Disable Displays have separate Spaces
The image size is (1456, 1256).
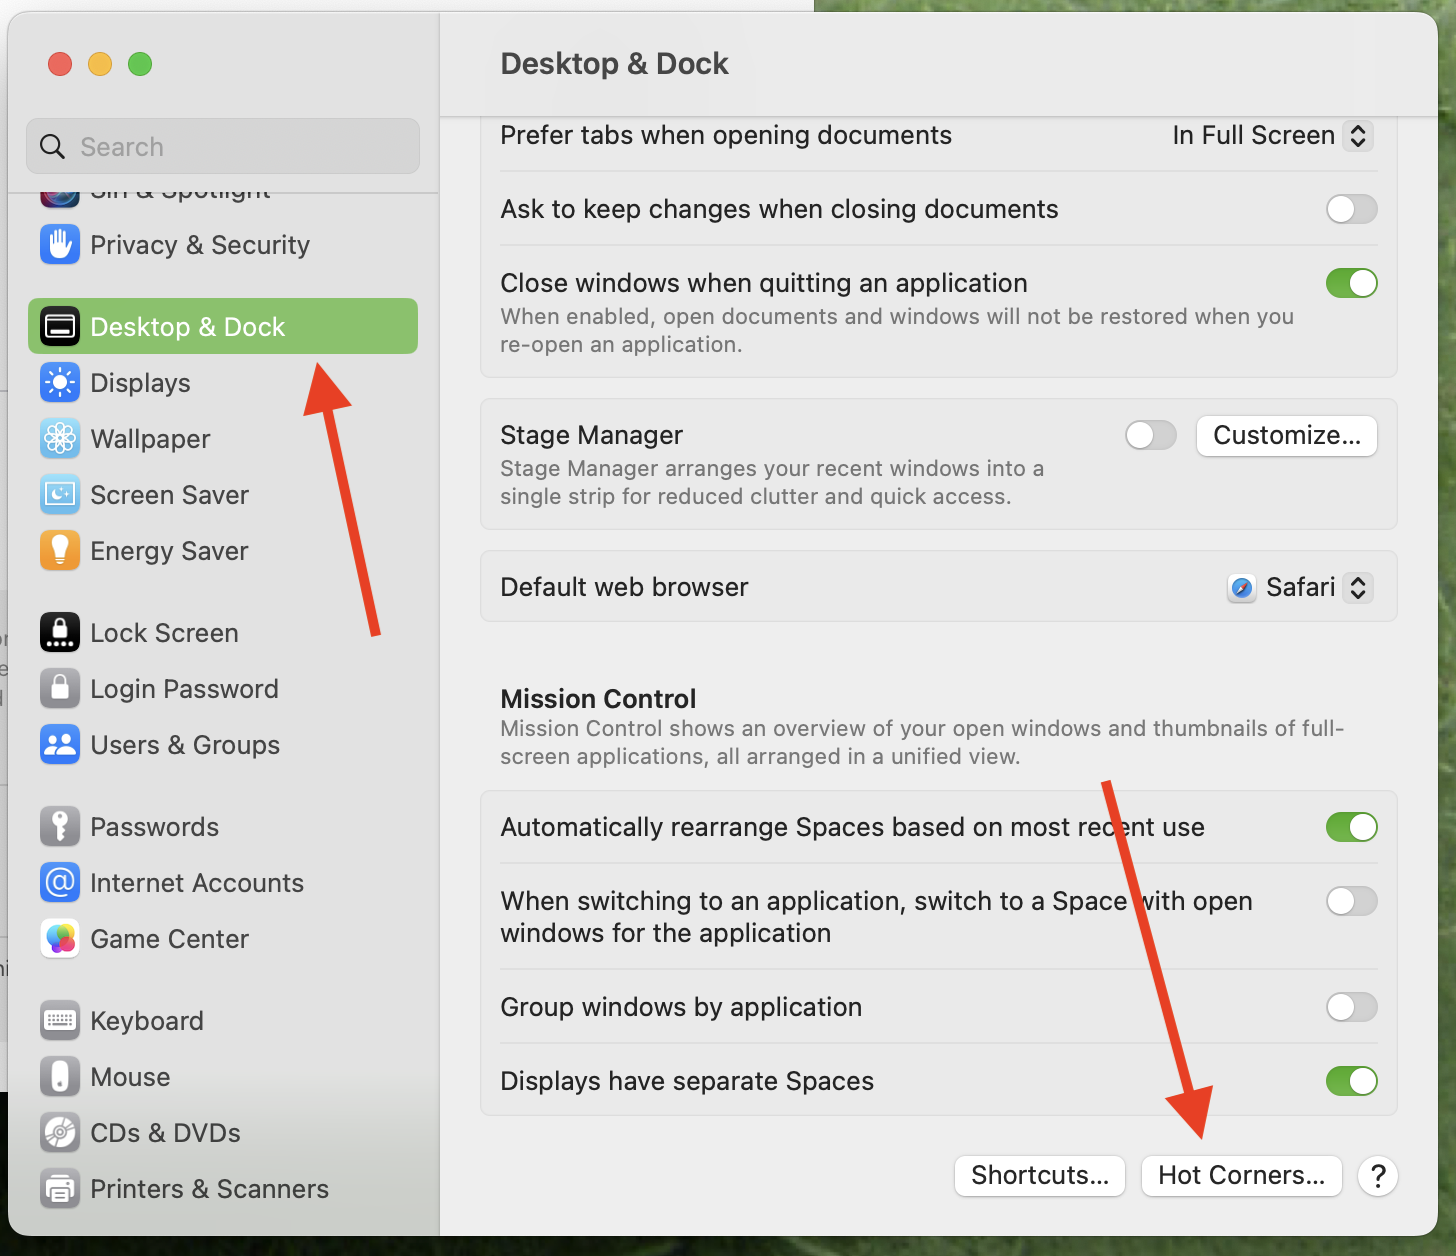click(1351, 1081)
